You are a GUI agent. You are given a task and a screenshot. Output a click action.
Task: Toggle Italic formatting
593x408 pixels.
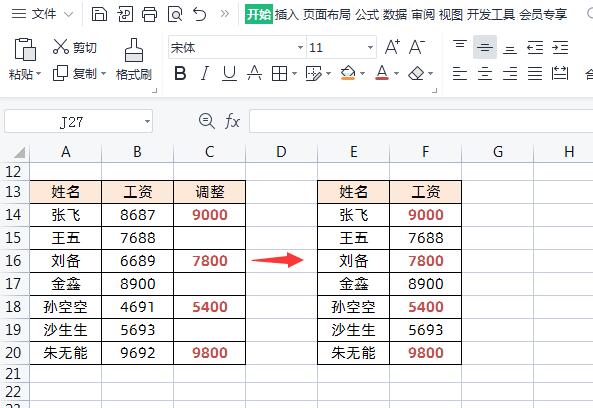(x=205, y=73)
